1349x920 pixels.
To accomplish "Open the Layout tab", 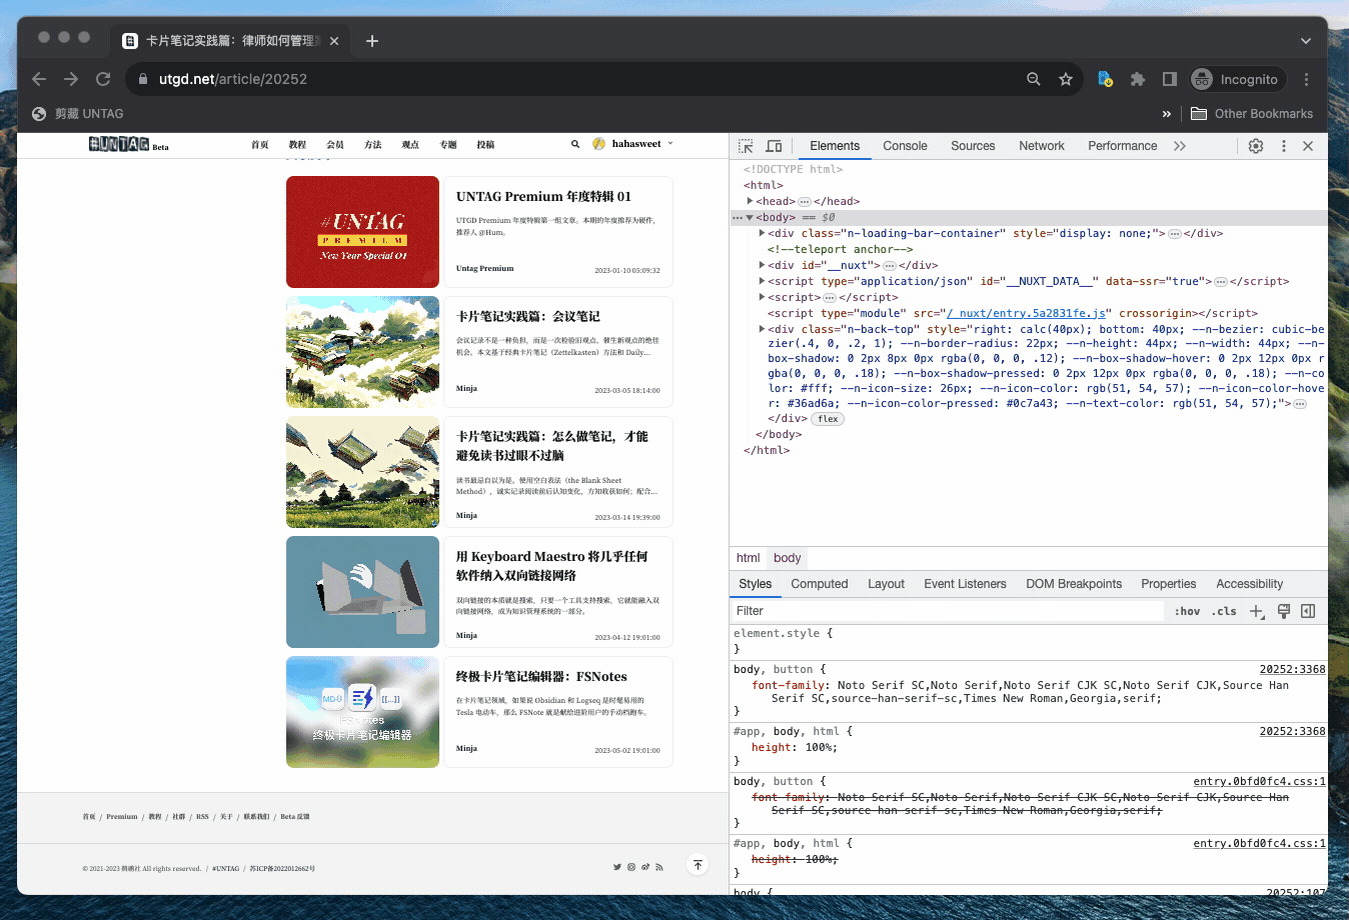I will [886, 584].
